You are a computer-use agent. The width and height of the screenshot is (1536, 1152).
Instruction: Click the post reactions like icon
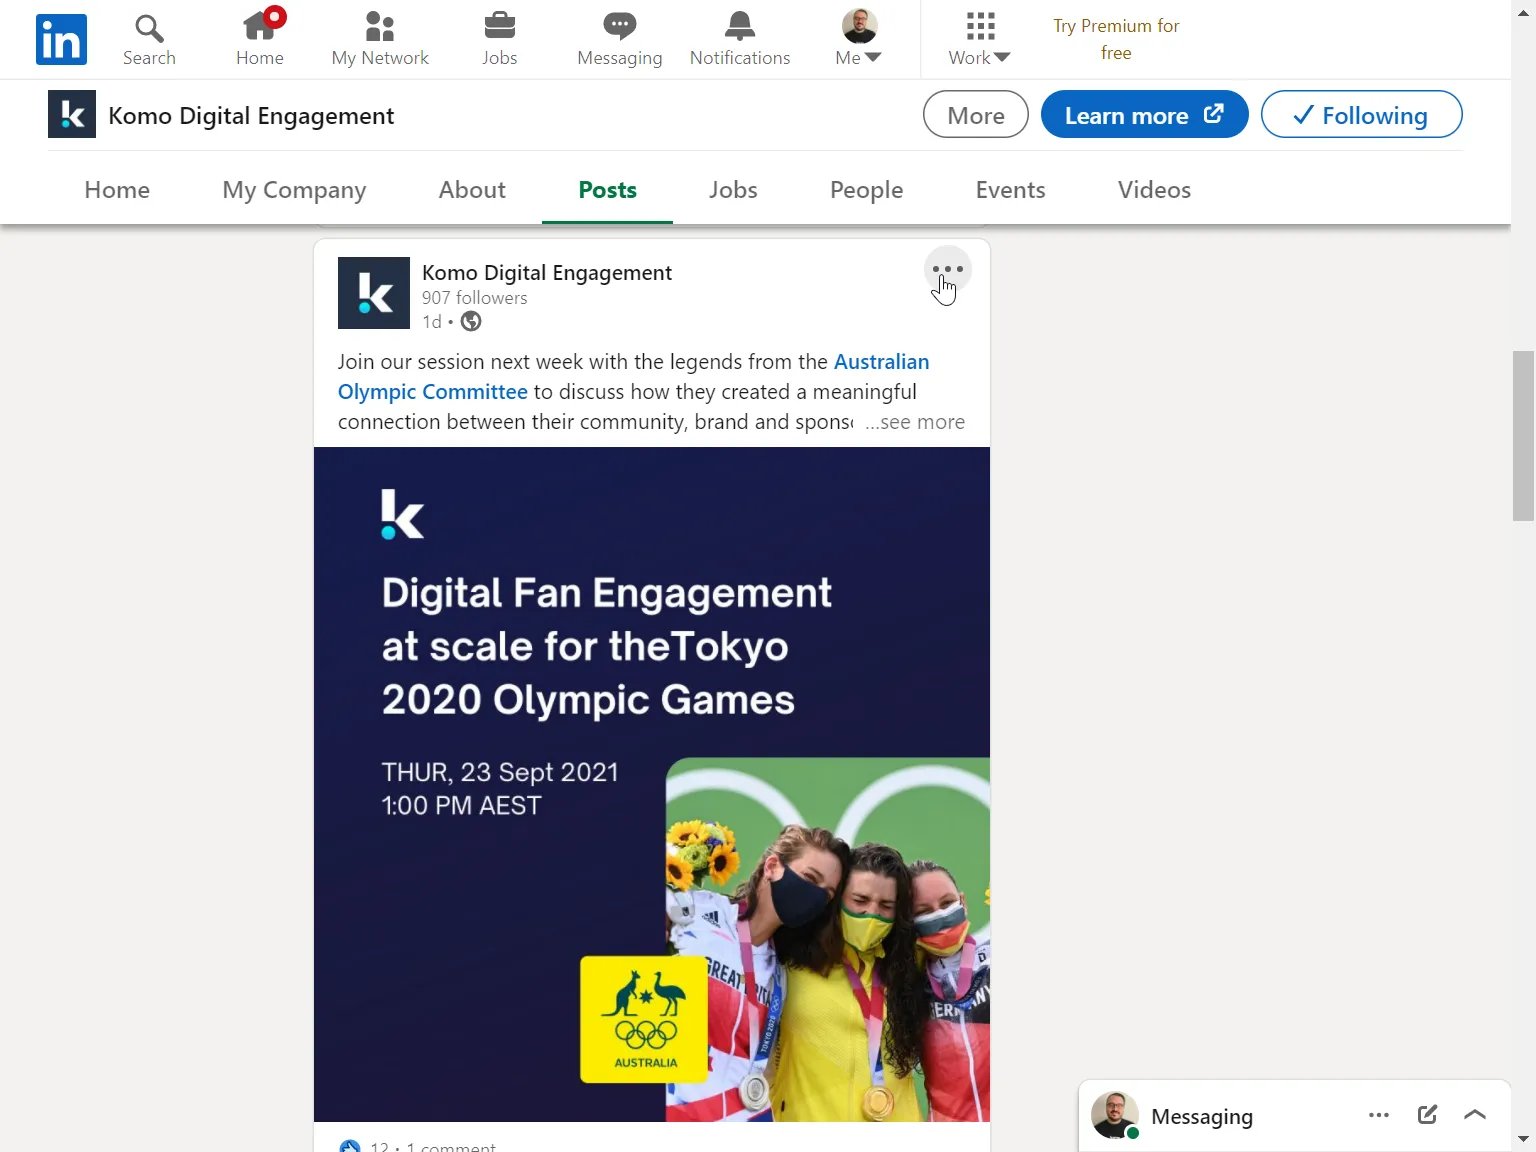click(350, 1147)
